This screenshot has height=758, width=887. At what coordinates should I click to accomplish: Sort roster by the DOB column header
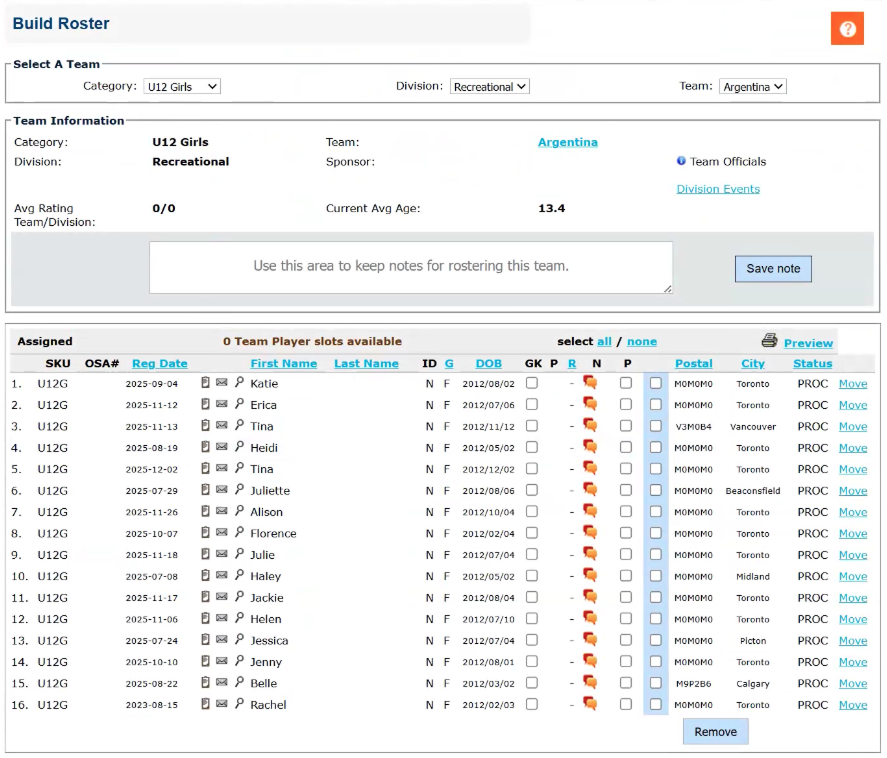coord(488,364)
